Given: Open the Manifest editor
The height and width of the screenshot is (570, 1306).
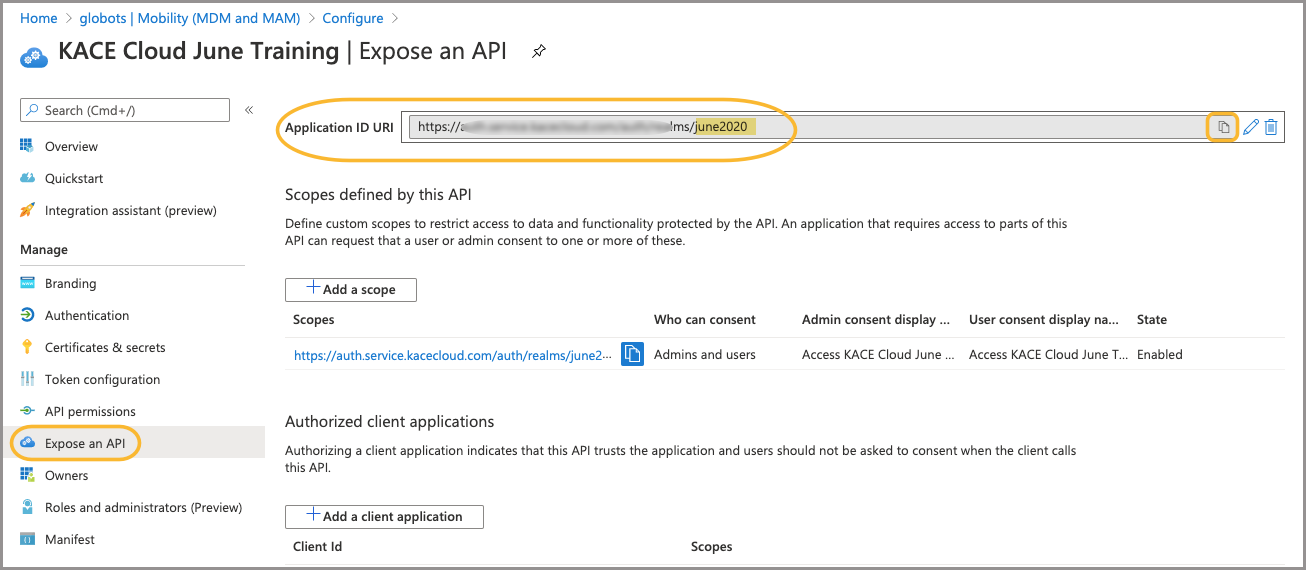Looking at the screenshot, I should click(70, 539).
